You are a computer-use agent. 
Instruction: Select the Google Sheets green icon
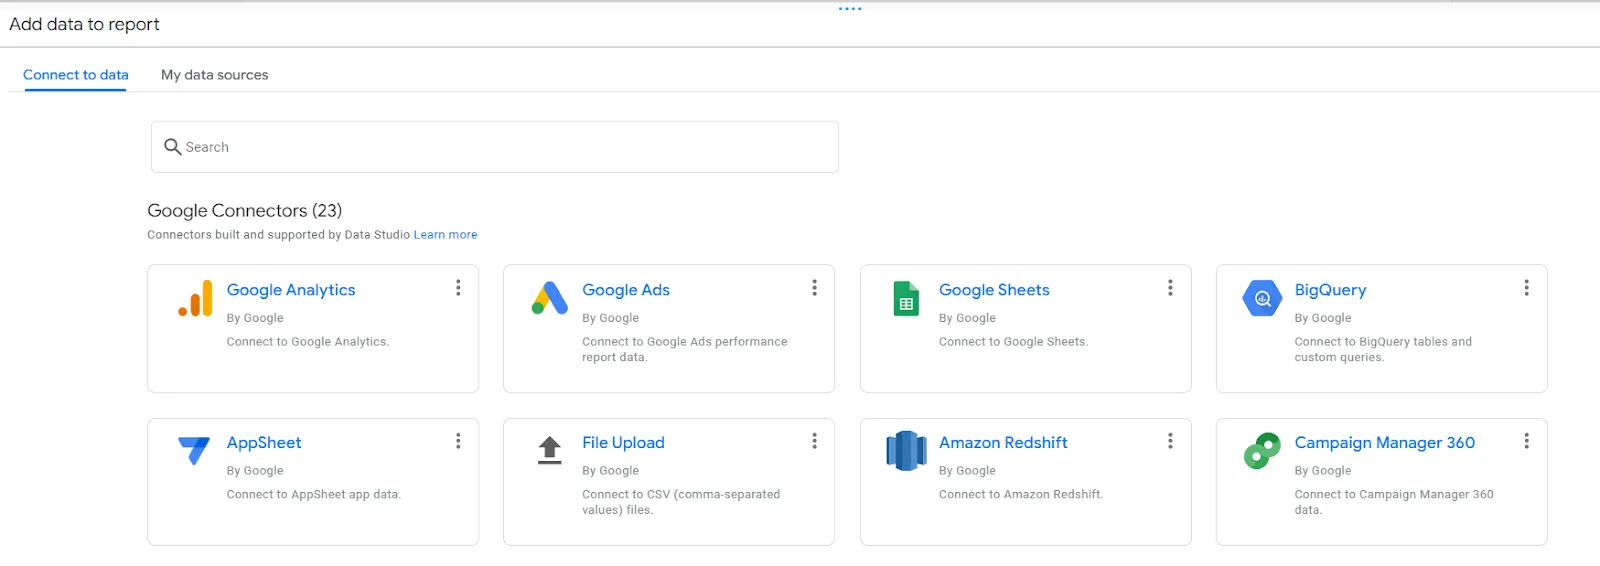(906, 299)
